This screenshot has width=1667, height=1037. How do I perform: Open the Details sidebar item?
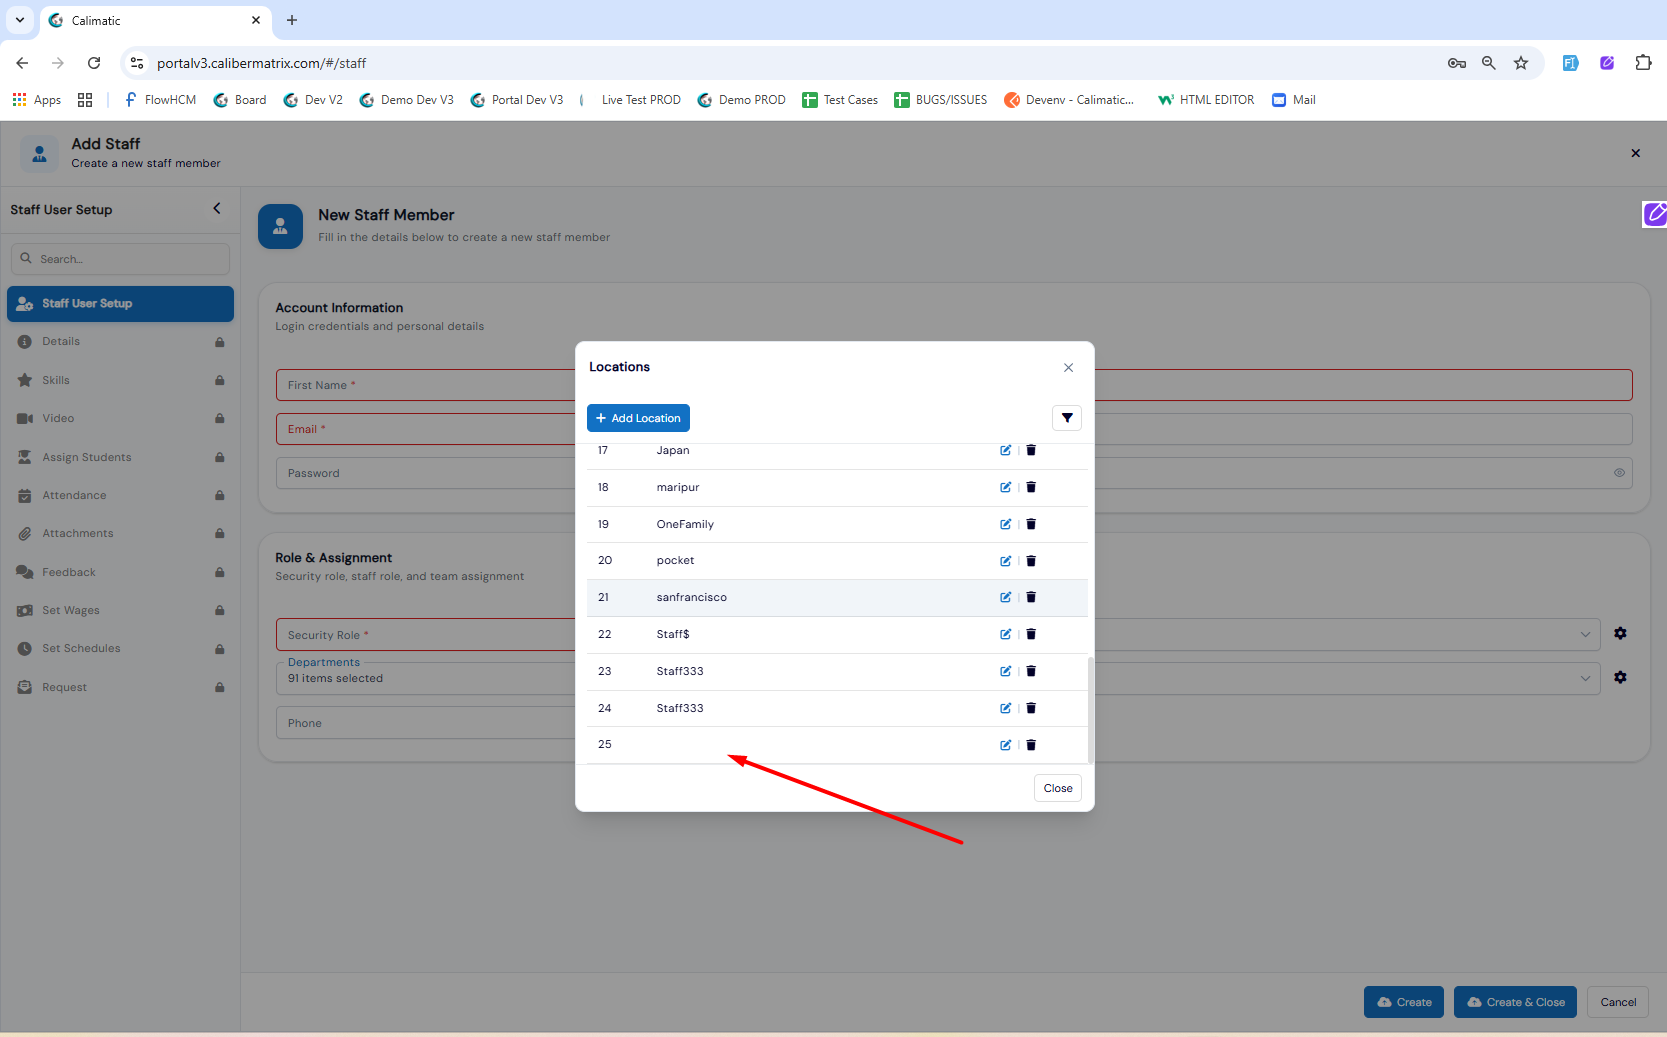click(x=120, y=342)
